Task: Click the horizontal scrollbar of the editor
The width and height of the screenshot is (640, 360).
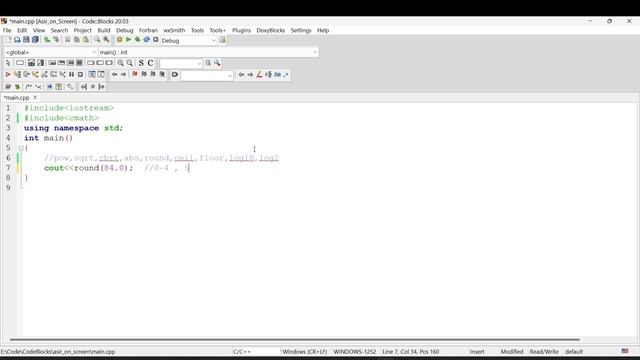Action: coord(295,339)
